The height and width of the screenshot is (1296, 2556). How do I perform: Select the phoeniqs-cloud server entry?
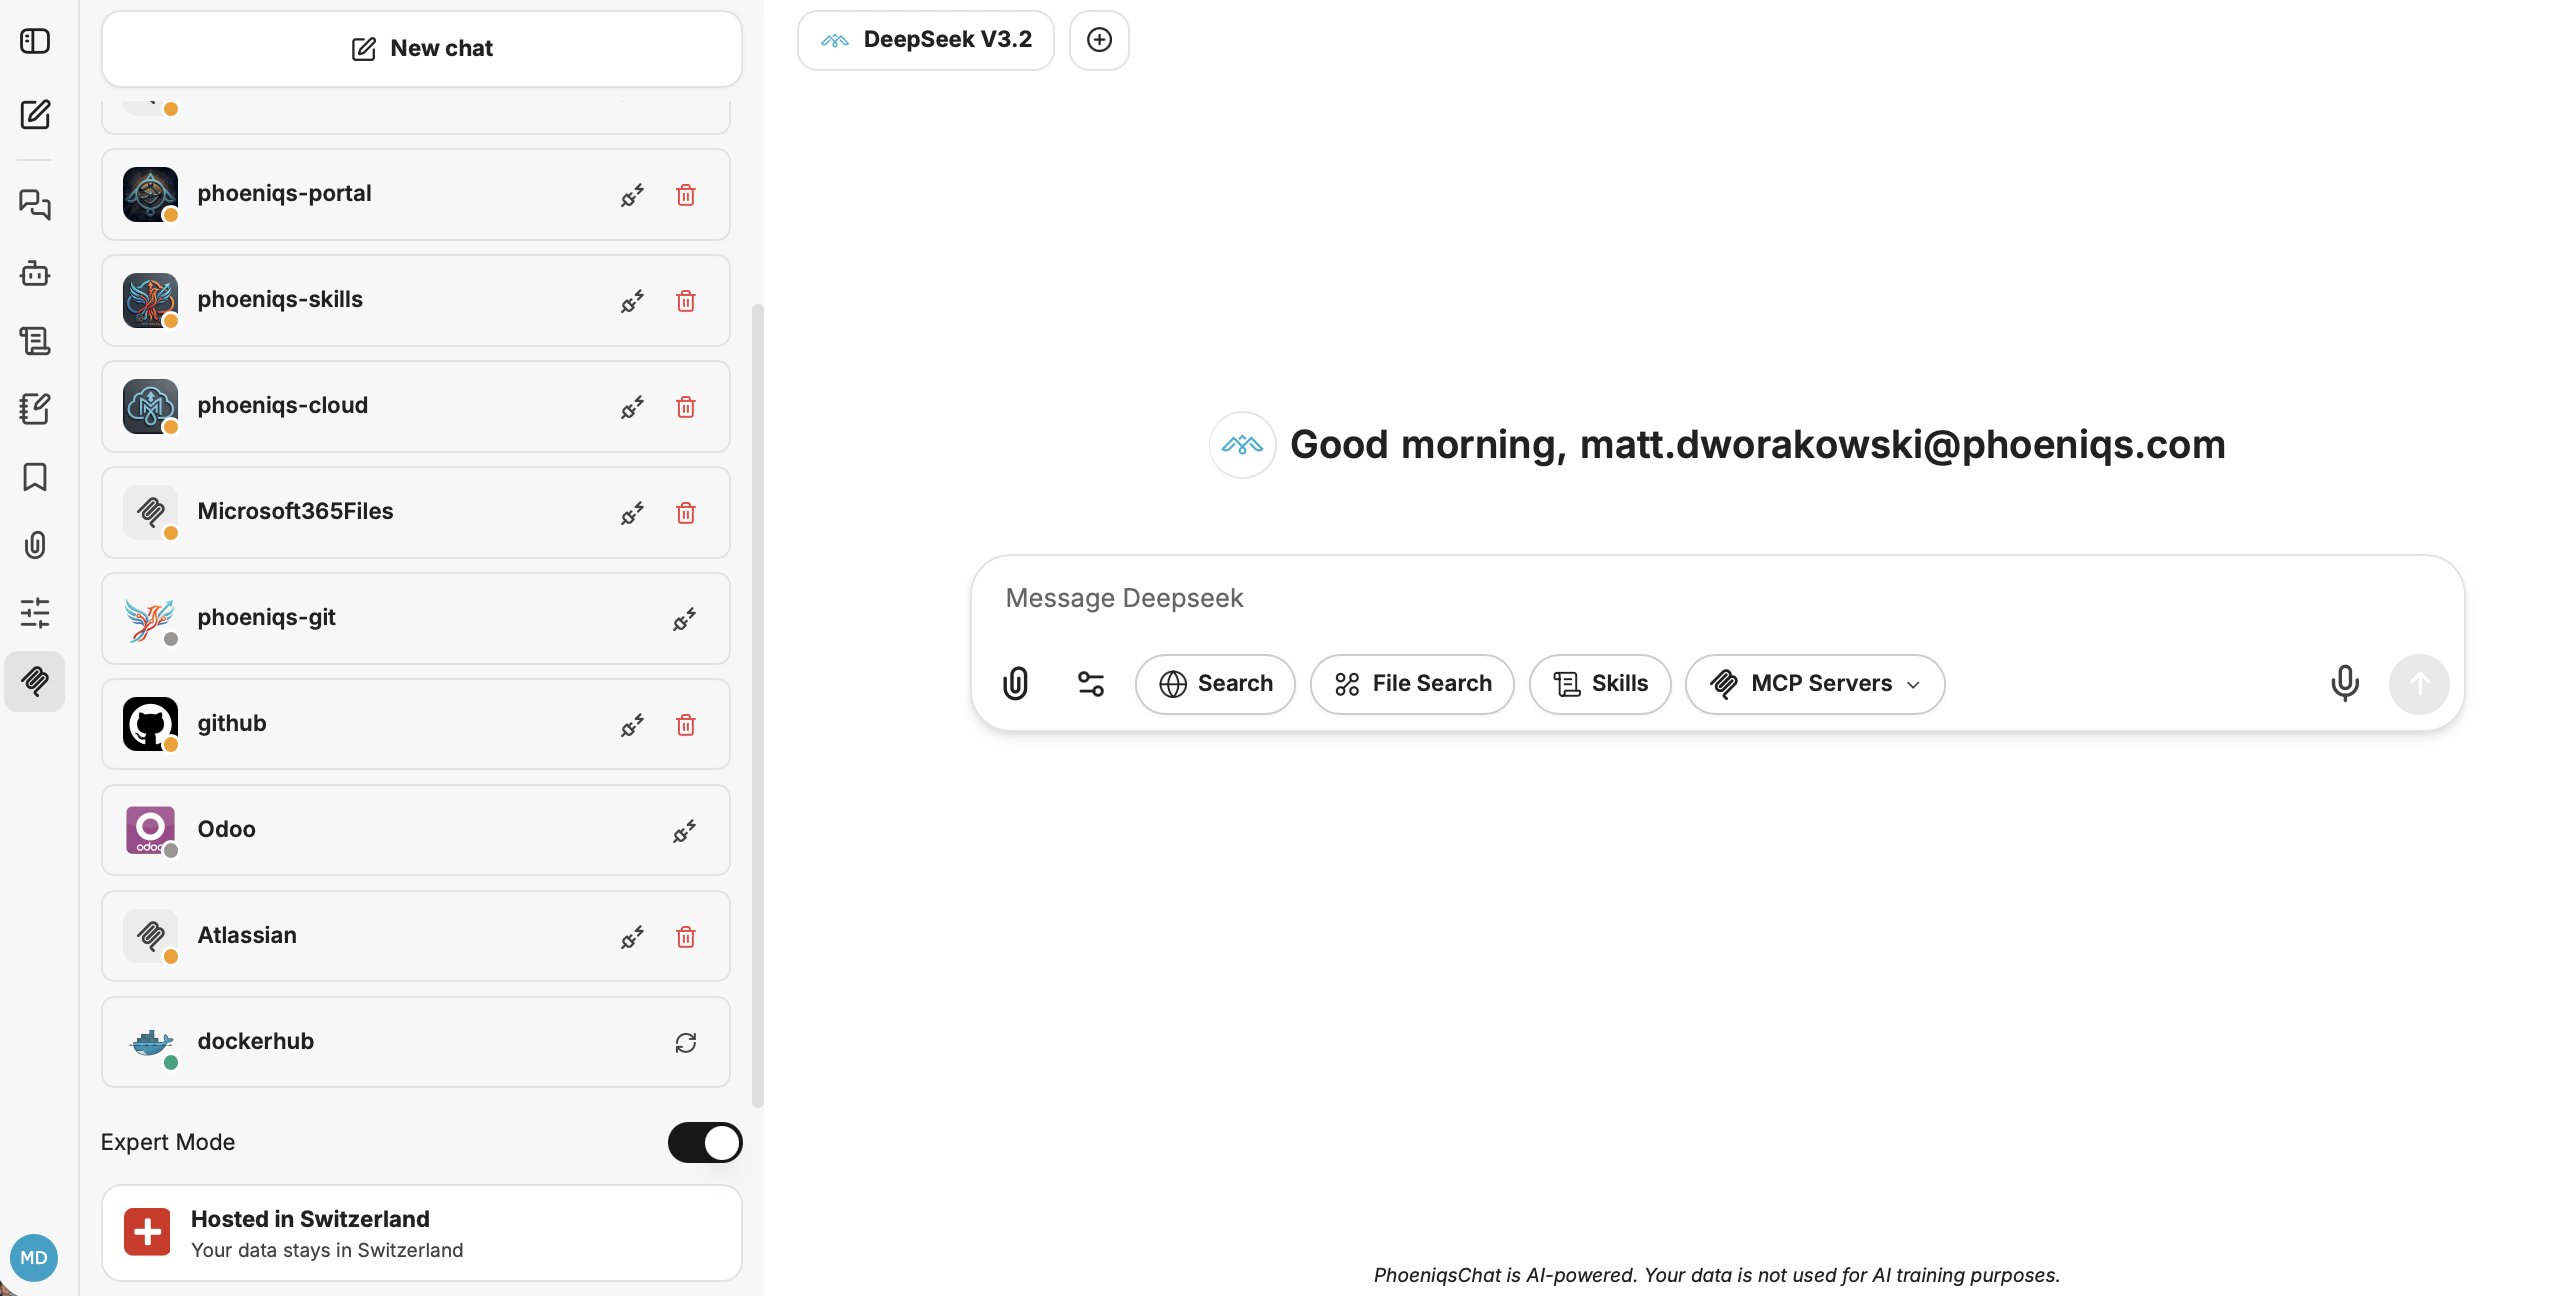click(x=416, y=407)
